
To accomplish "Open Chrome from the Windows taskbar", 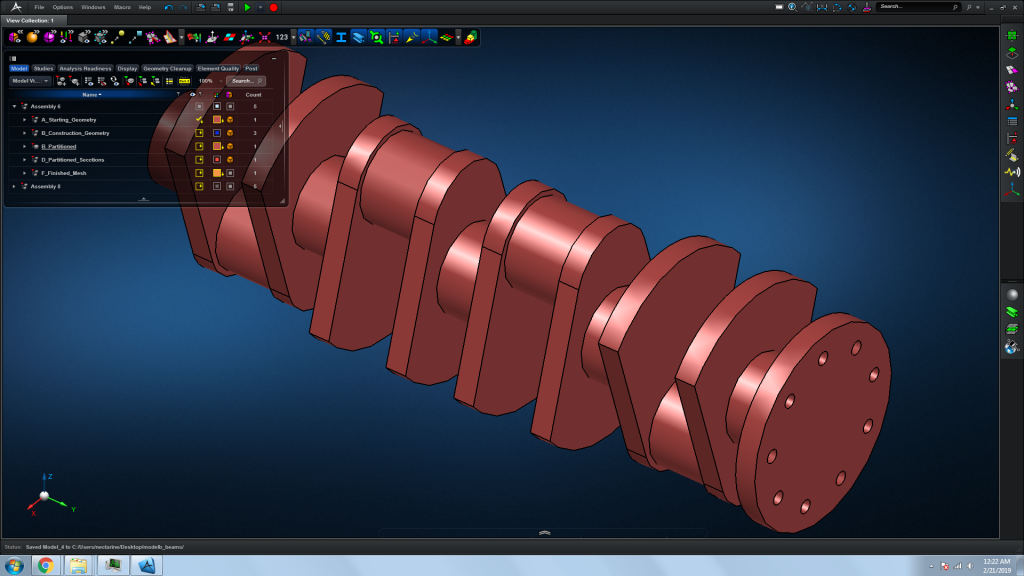I will 46,566.
